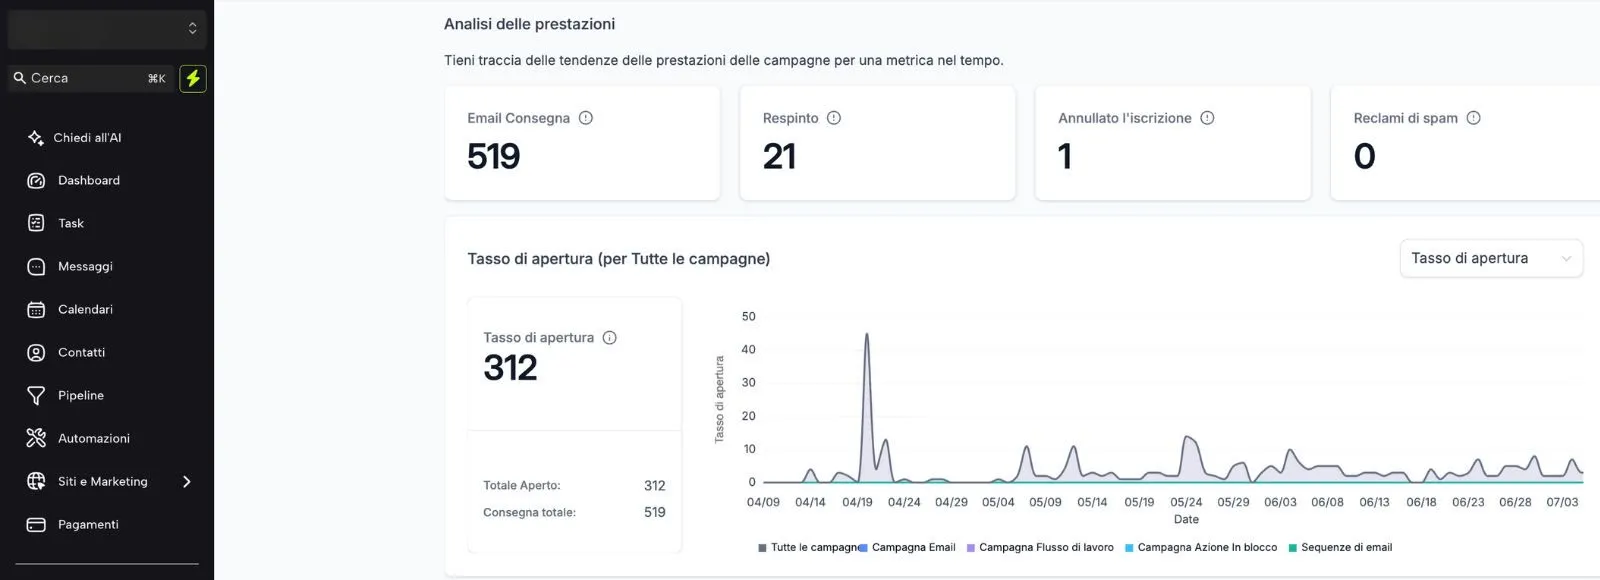Click info icon beside Annullato l'iscrizione
The width and height of the screenshot is (1600, 580).
point(1207,118)
